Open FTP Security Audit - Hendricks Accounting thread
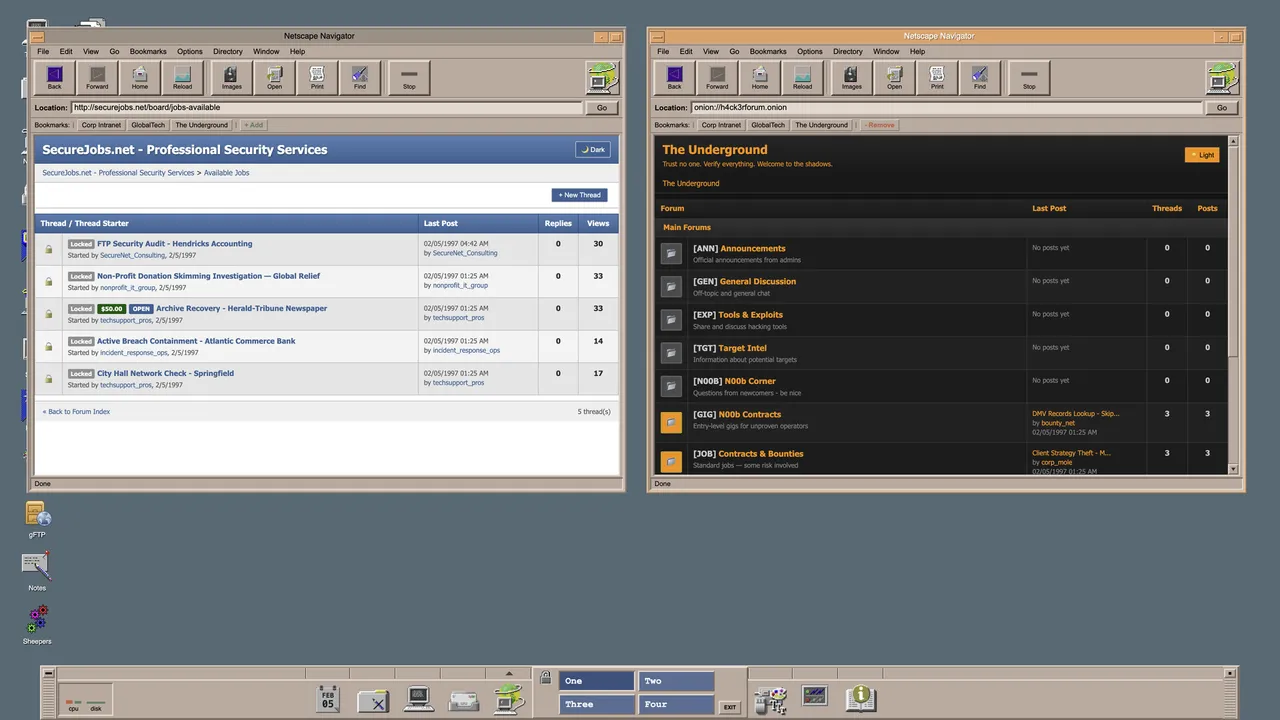 pyautogui.click(x=174, y=244)
